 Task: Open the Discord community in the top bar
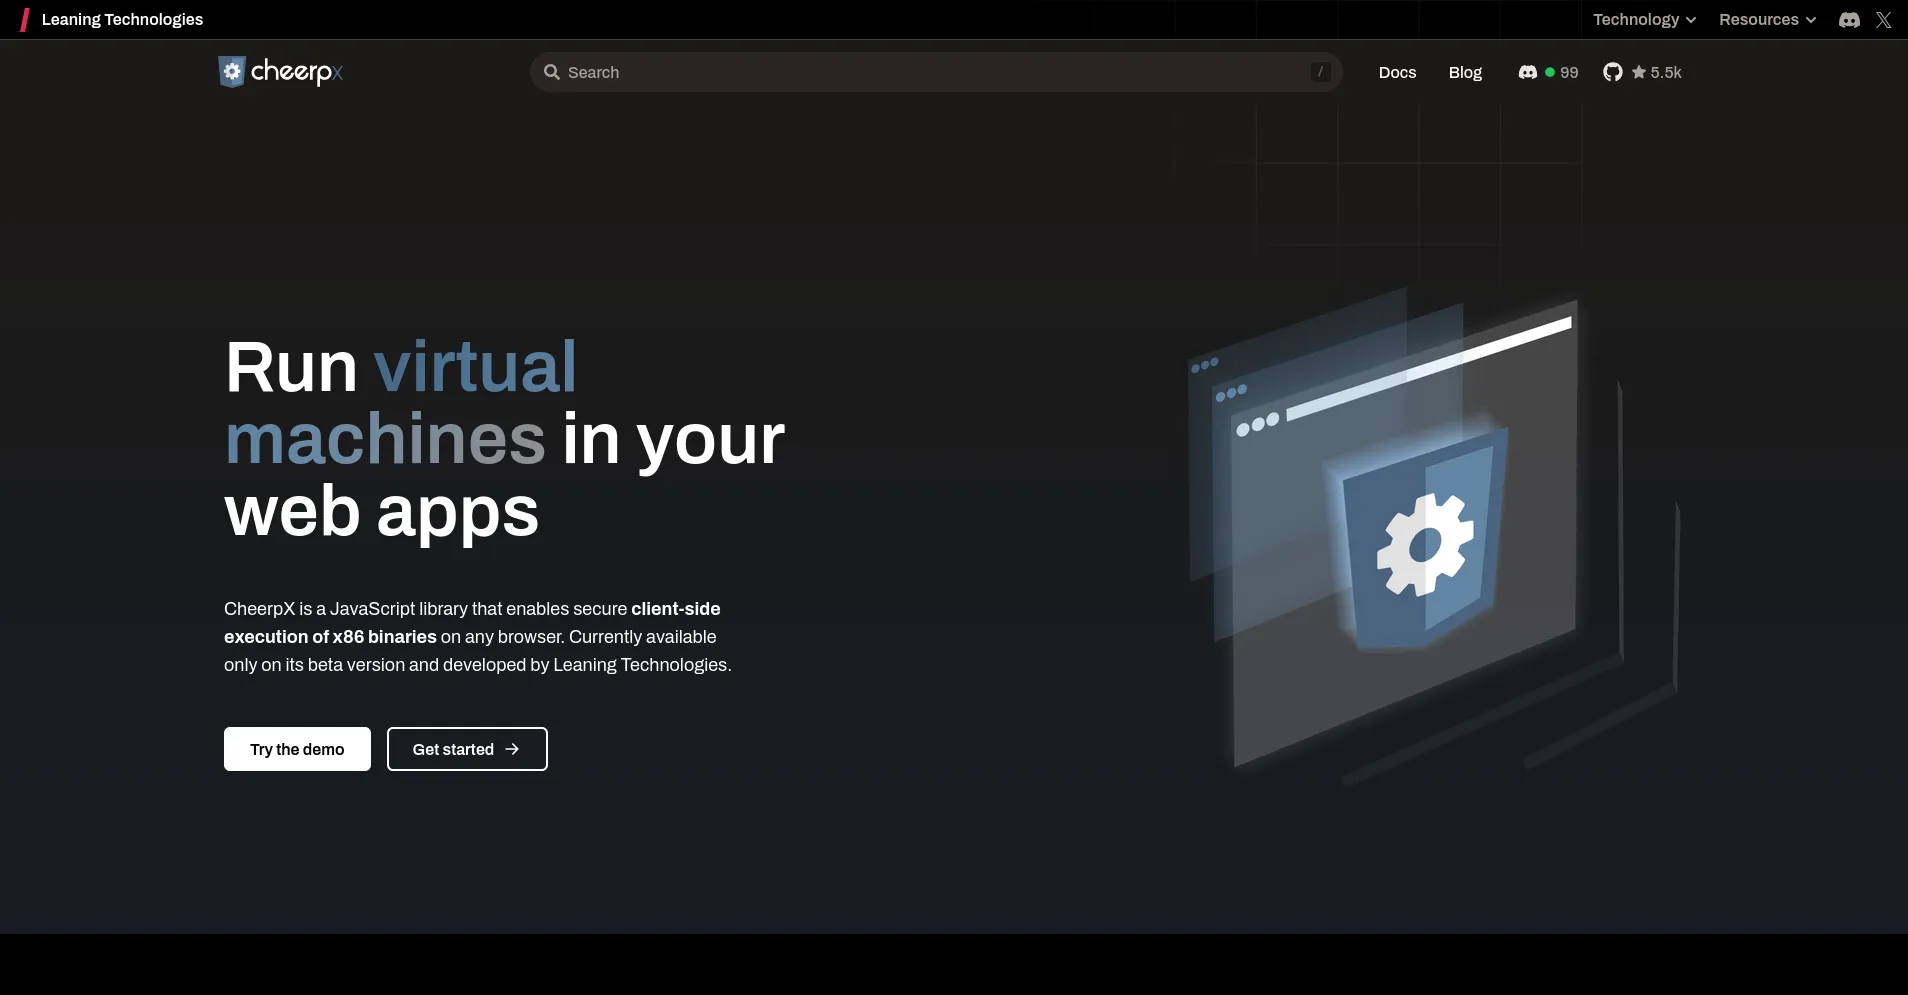point(1847,19)
